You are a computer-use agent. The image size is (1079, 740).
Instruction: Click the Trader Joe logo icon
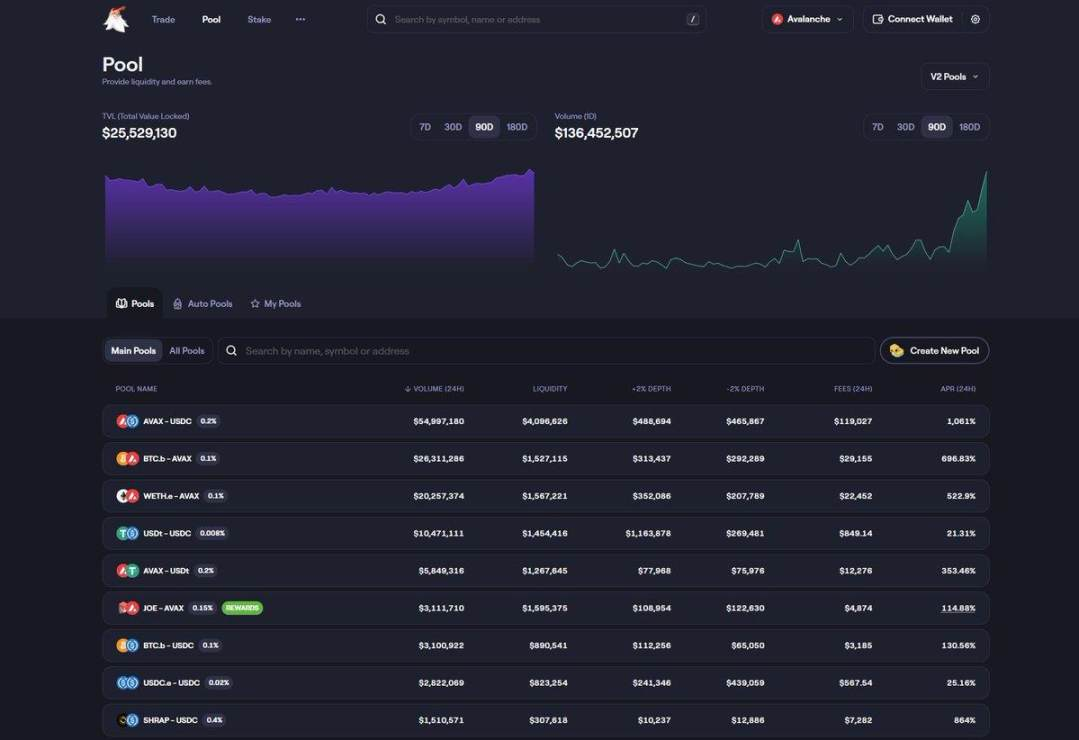116,19
